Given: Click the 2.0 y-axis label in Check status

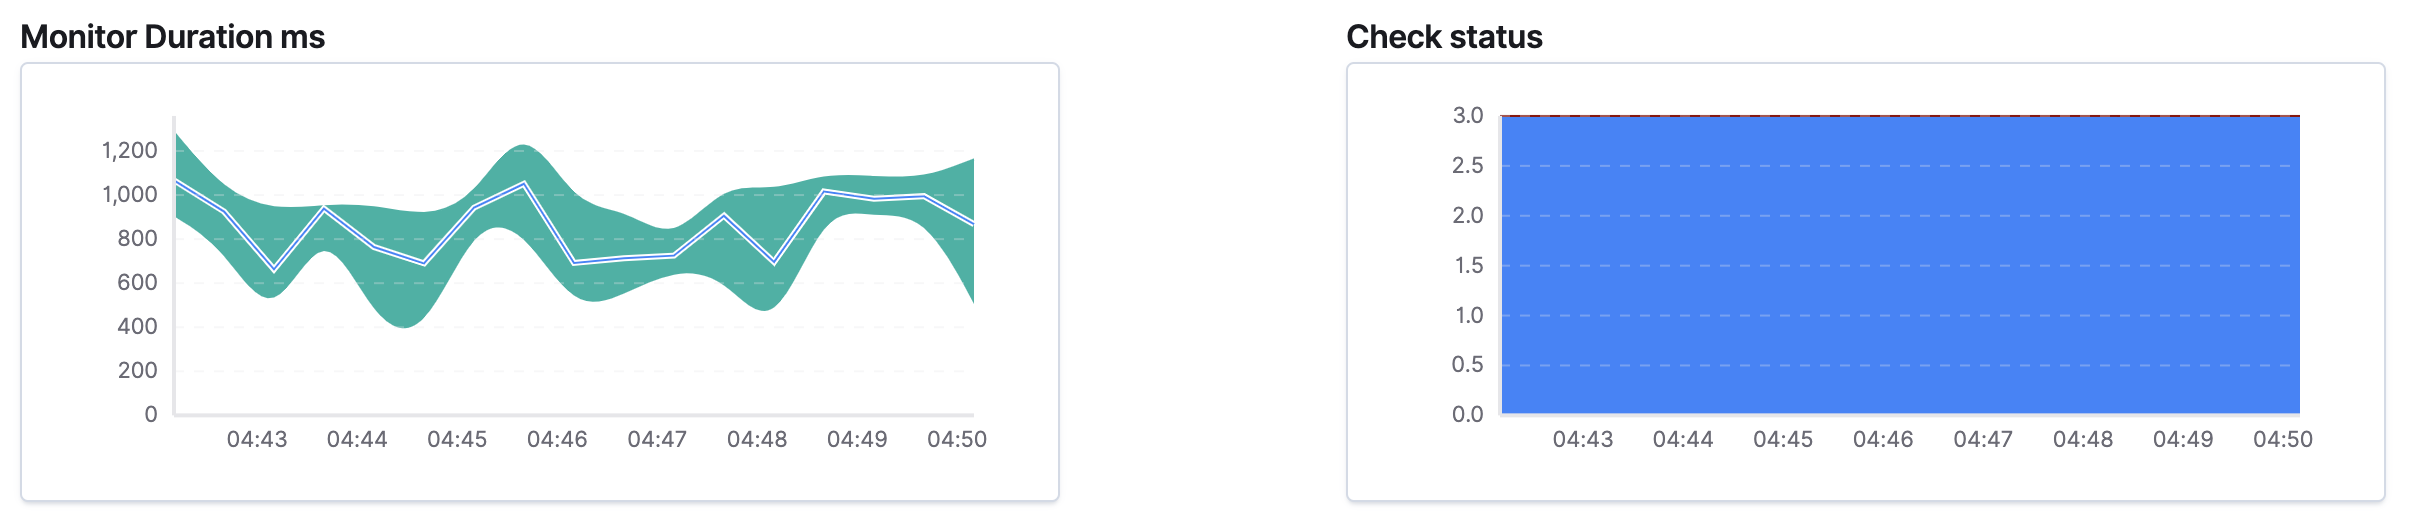Looking at the screenshot, I should (1468, 216).
